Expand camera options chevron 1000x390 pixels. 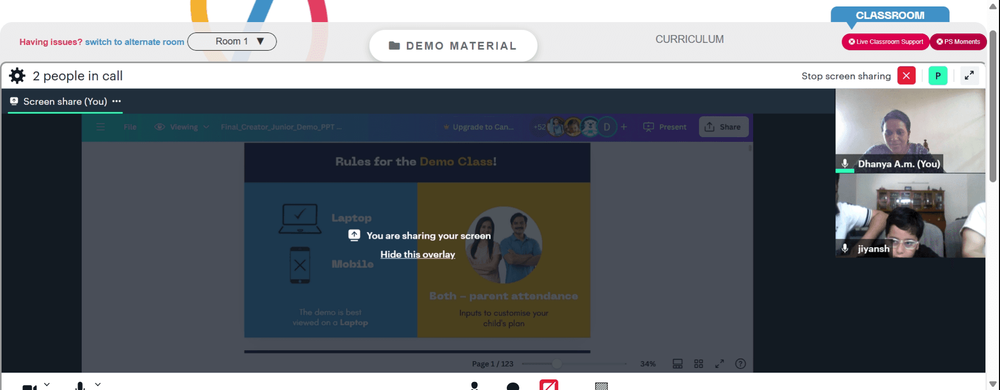point(47,384)
